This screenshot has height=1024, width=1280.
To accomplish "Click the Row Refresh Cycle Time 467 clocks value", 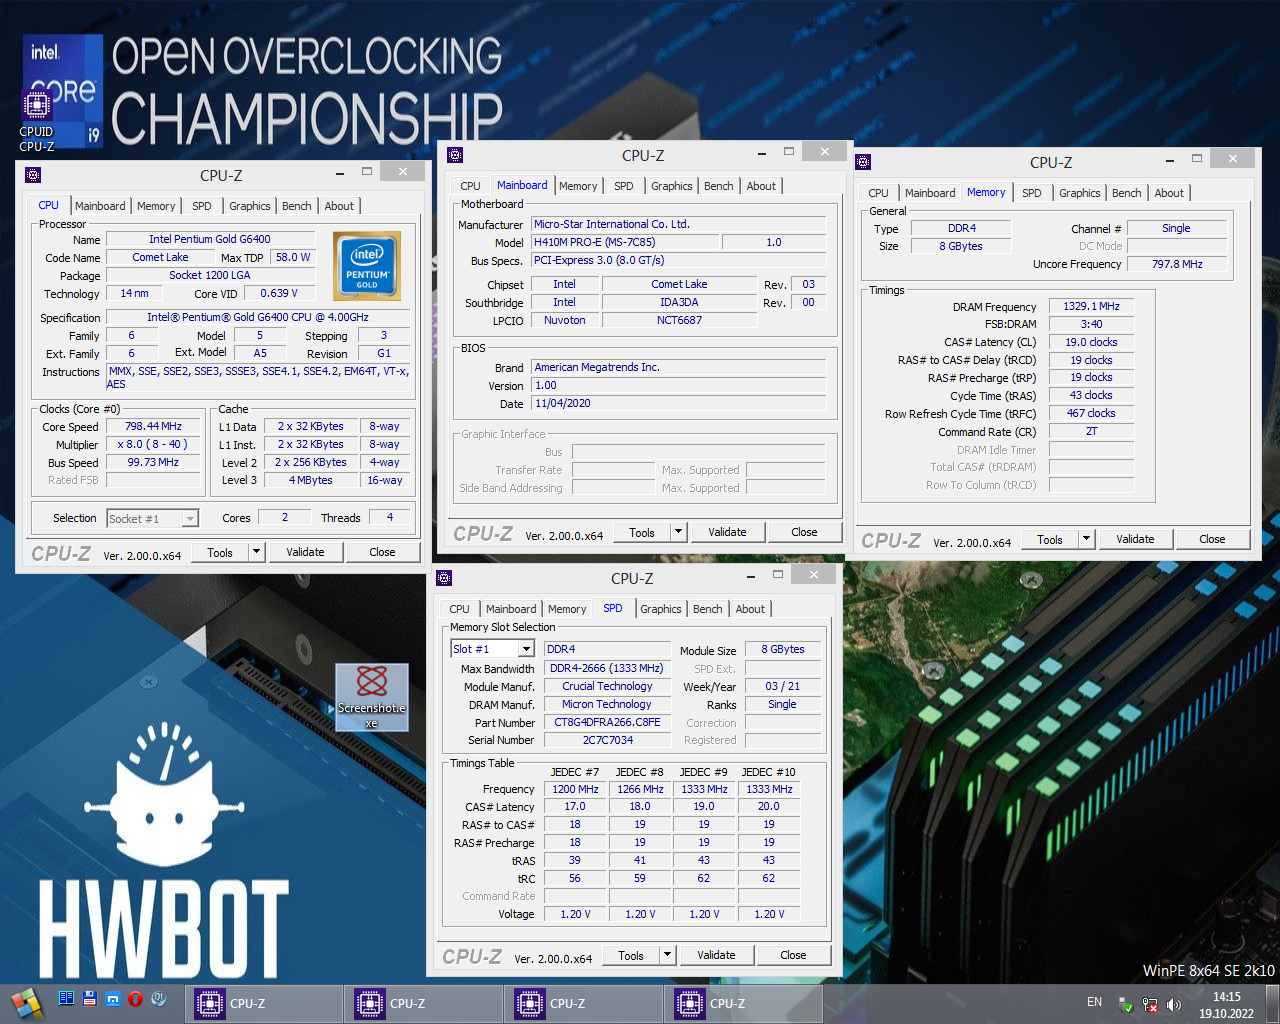I will 1090,413.
